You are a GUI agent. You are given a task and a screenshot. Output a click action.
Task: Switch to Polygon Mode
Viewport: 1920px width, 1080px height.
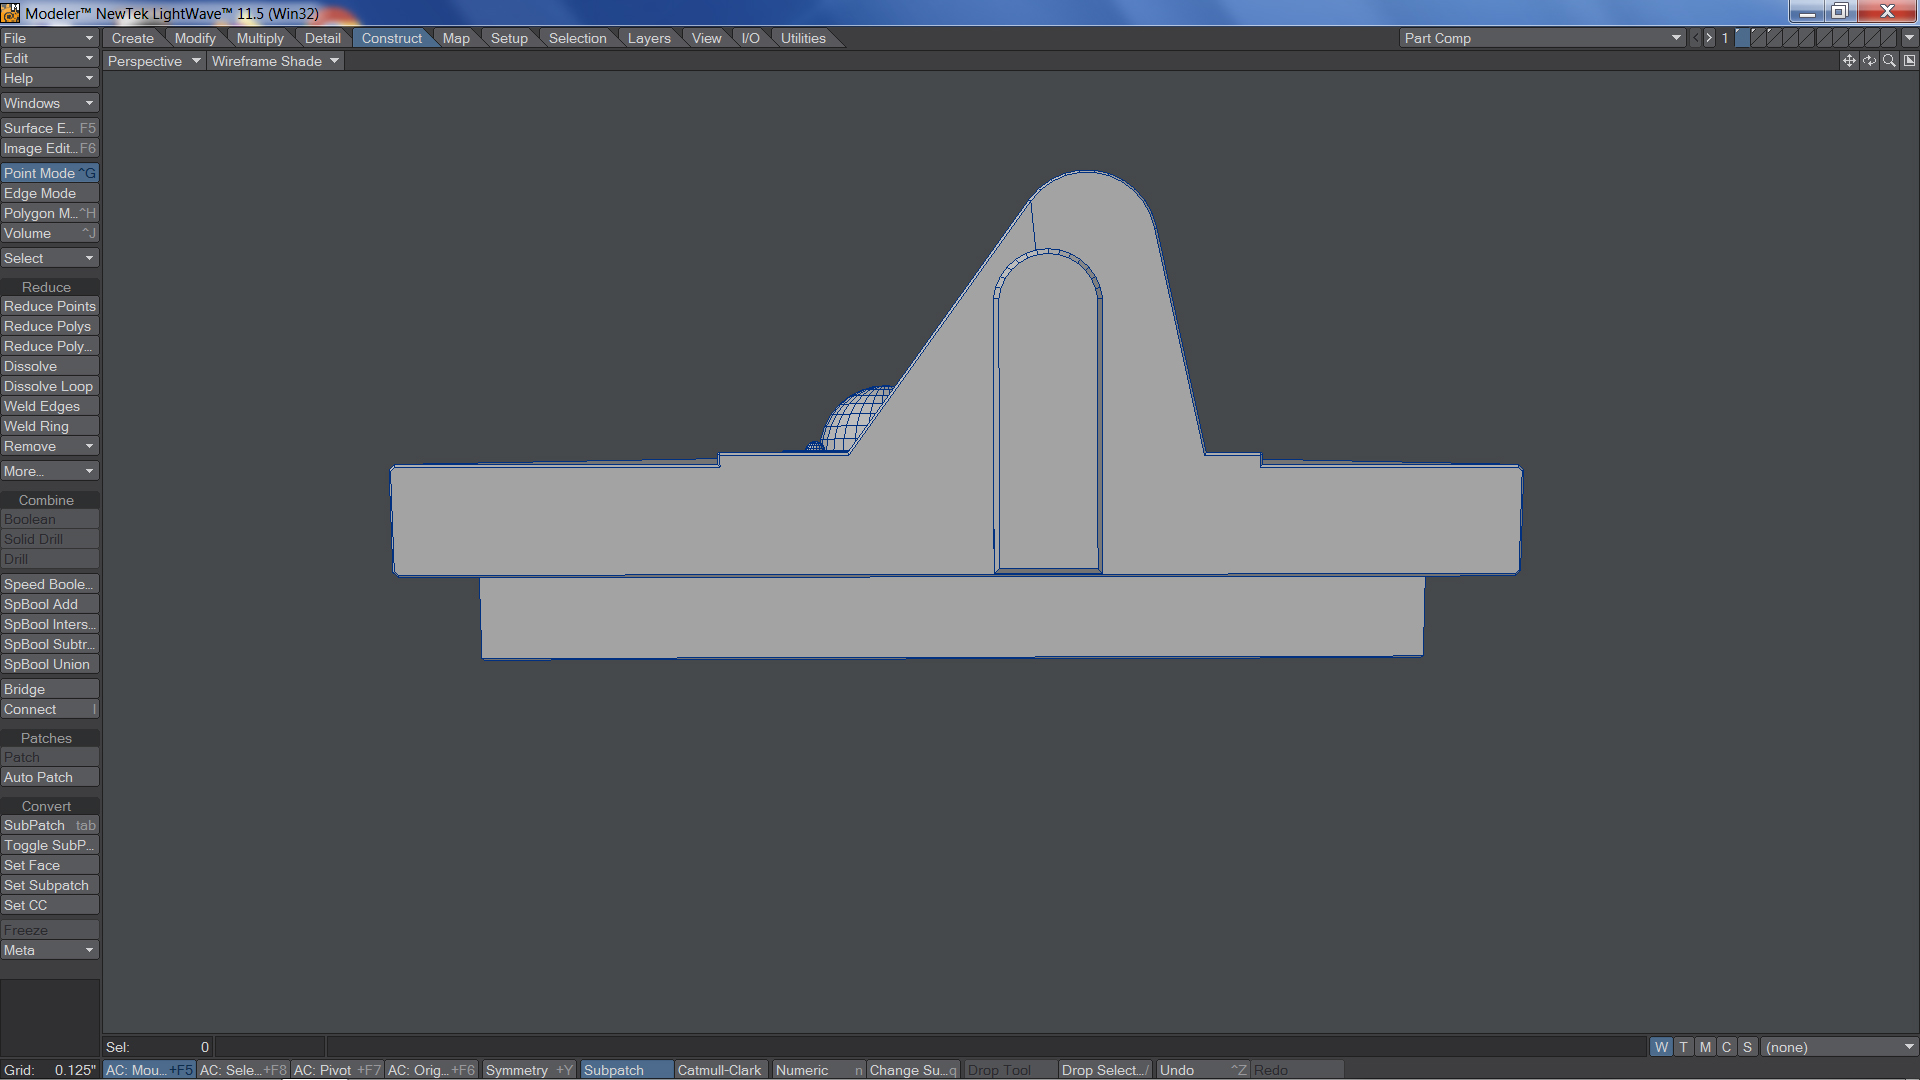(x=49, y=213)
